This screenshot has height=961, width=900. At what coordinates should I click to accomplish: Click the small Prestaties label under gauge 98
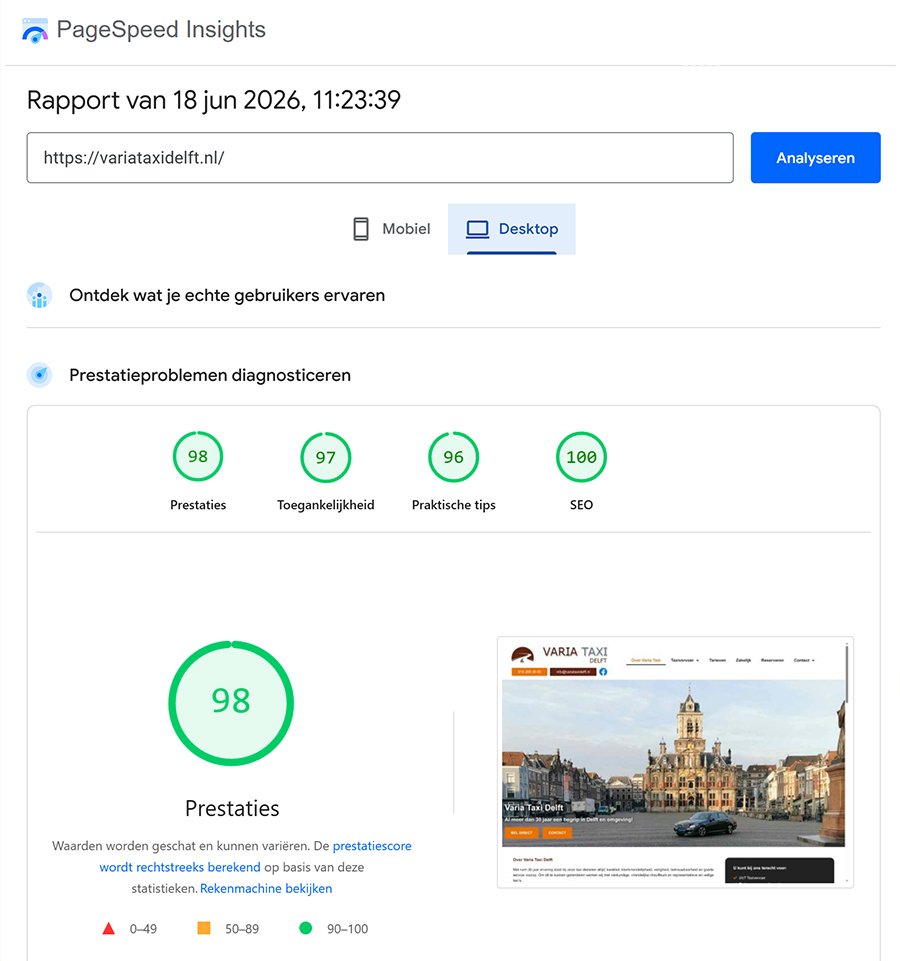198,505
